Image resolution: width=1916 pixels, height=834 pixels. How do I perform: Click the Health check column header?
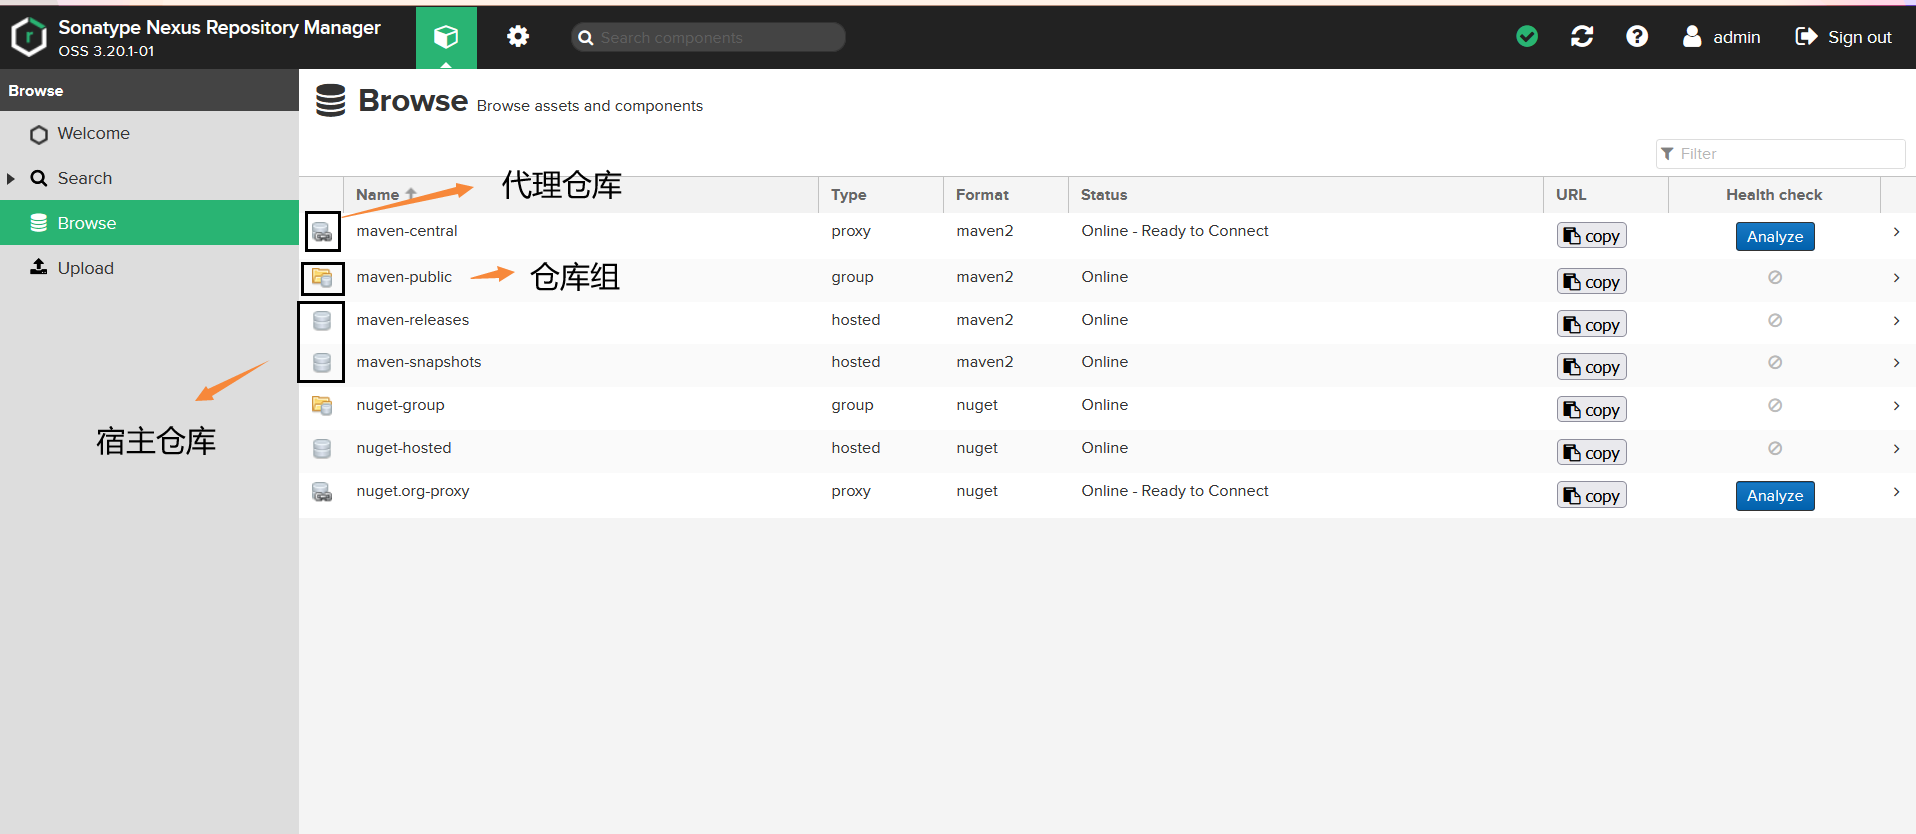click(x=1774, y=195)
